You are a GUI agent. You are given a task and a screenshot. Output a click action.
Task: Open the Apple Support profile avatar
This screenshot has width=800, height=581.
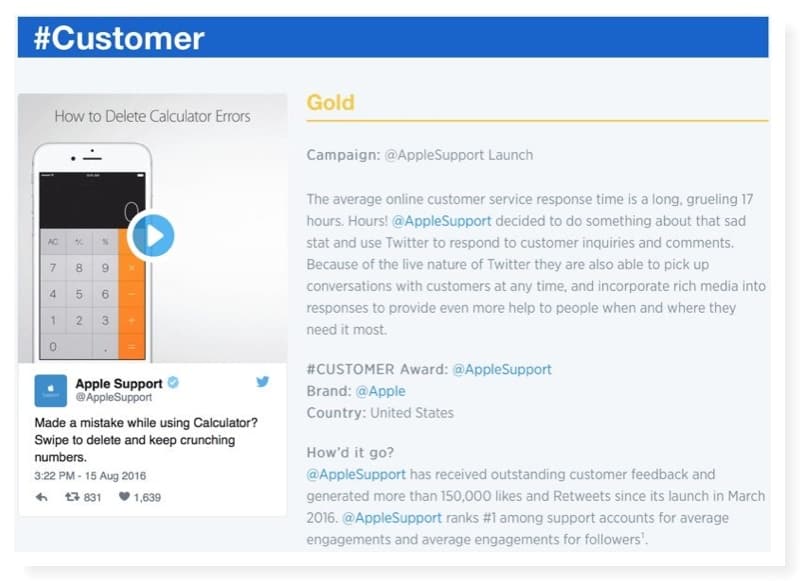point(51,391)
